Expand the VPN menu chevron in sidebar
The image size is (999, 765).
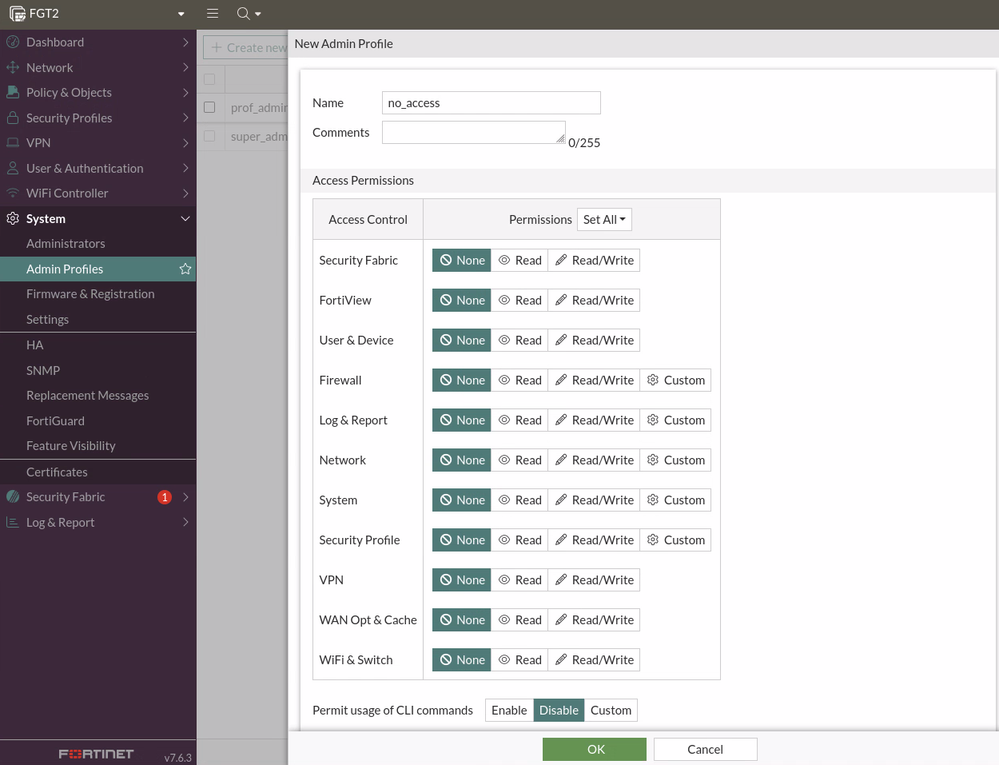click(185, 143)
